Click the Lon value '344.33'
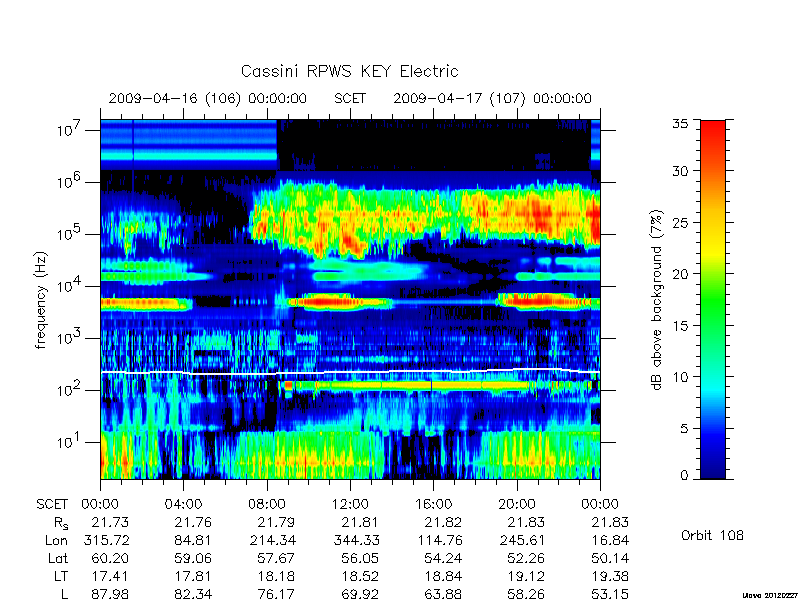800x600 pixels. 356,540
